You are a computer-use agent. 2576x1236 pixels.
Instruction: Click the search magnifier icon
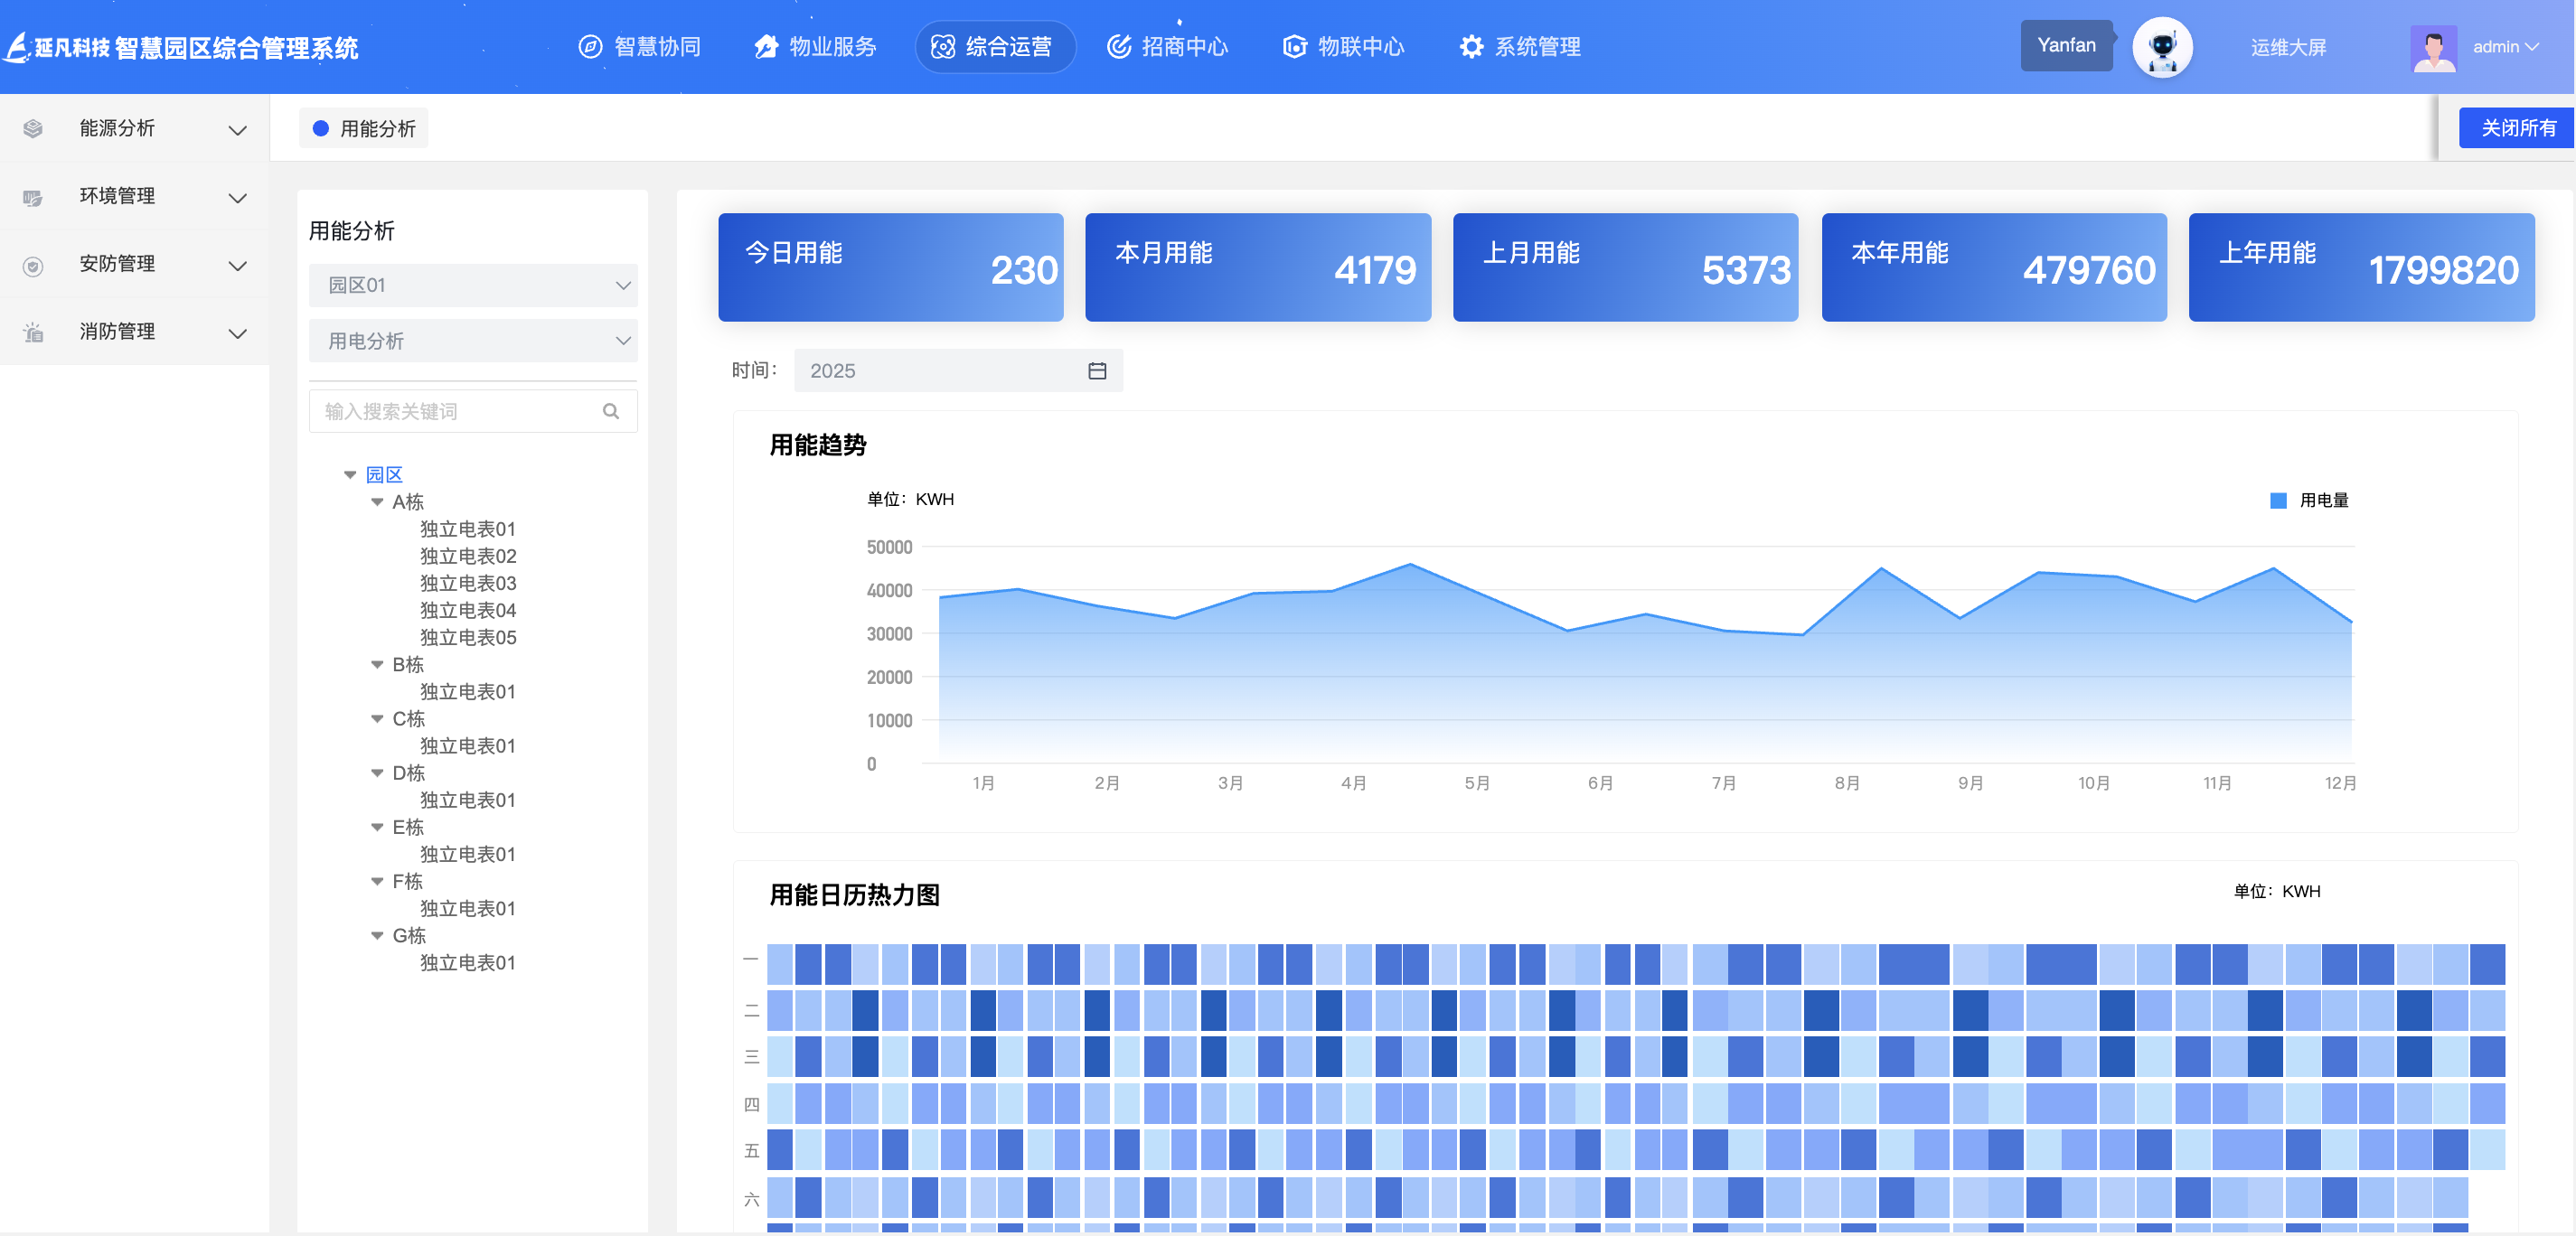[x=611, y=411]
